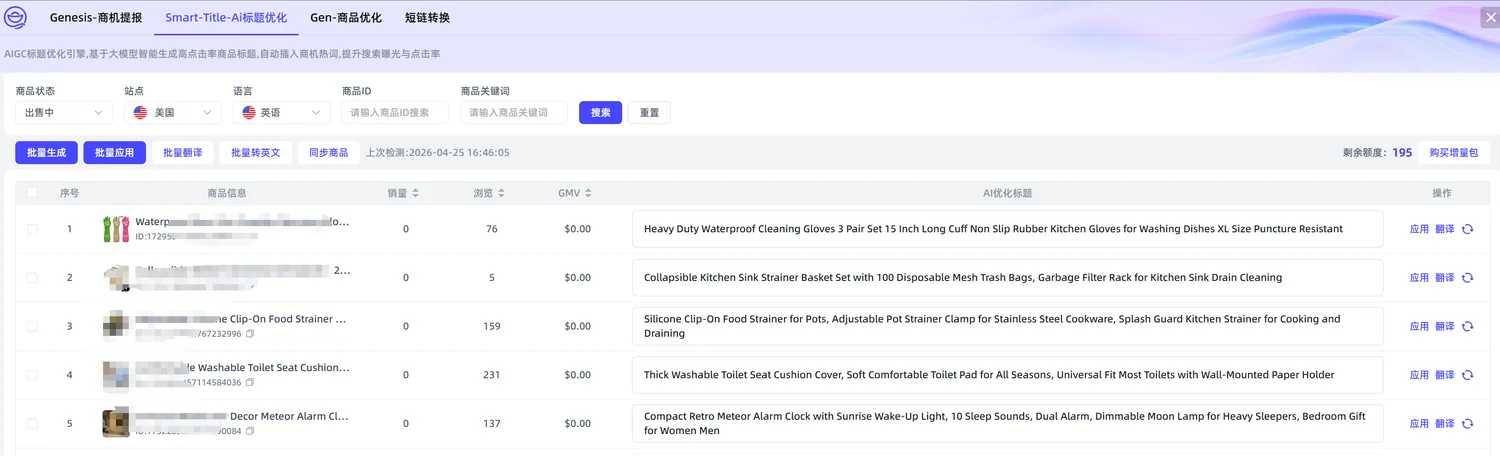The width and height of the screenshot is (1500, 456).
Task: Focus the 商品ID search input field
Action: (x=395, y=113)
